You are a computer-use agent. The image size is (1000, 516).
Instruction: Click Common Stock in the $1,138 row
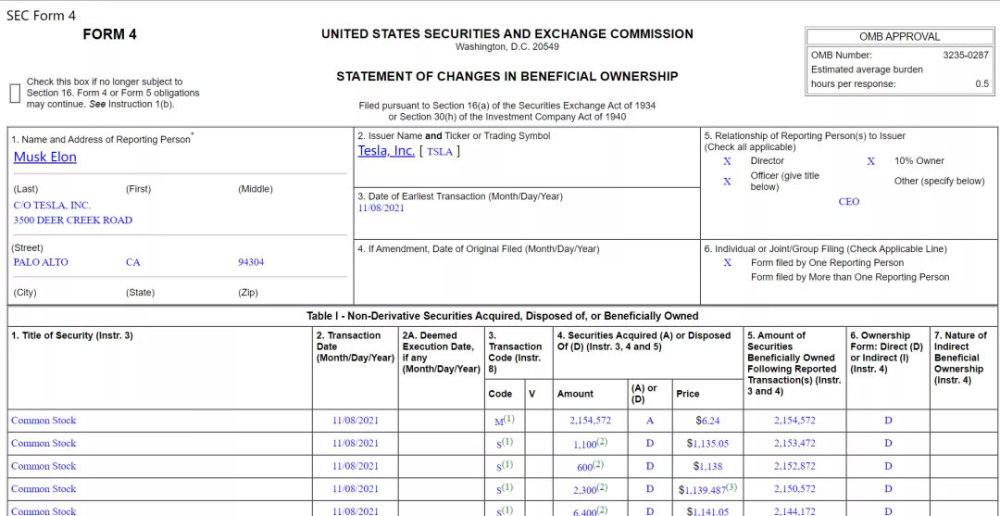coord(43,466)
